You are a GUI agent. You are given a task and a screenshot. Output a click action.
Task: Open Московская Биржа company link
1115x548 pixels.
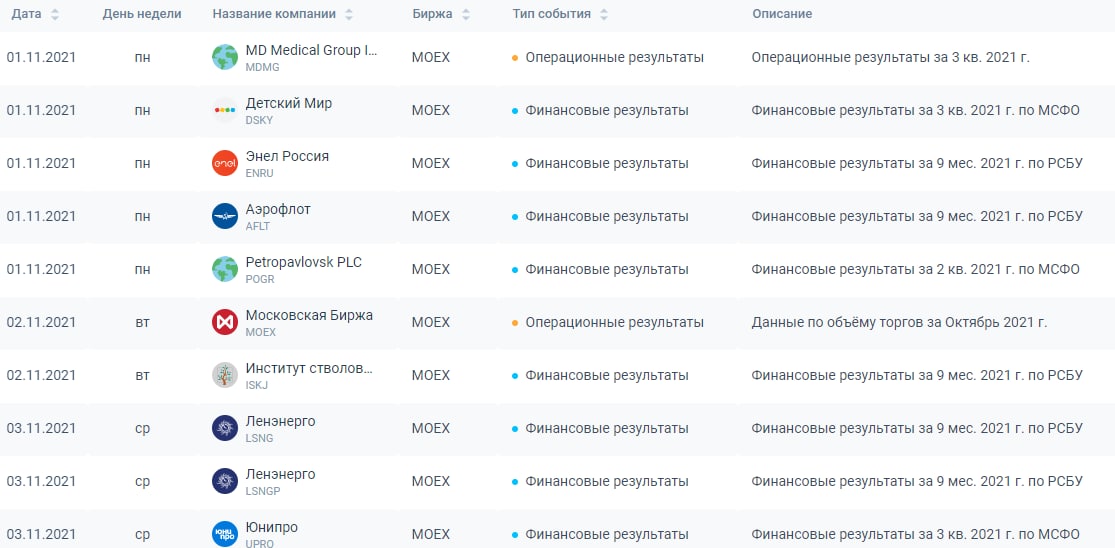[x=309, y=315]
